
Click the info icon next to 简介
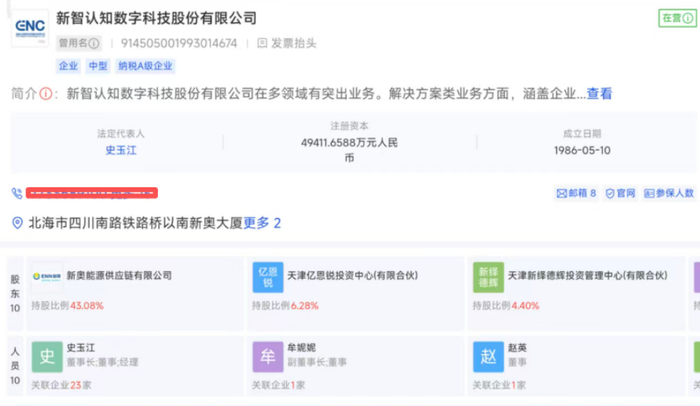coord(46,94)
